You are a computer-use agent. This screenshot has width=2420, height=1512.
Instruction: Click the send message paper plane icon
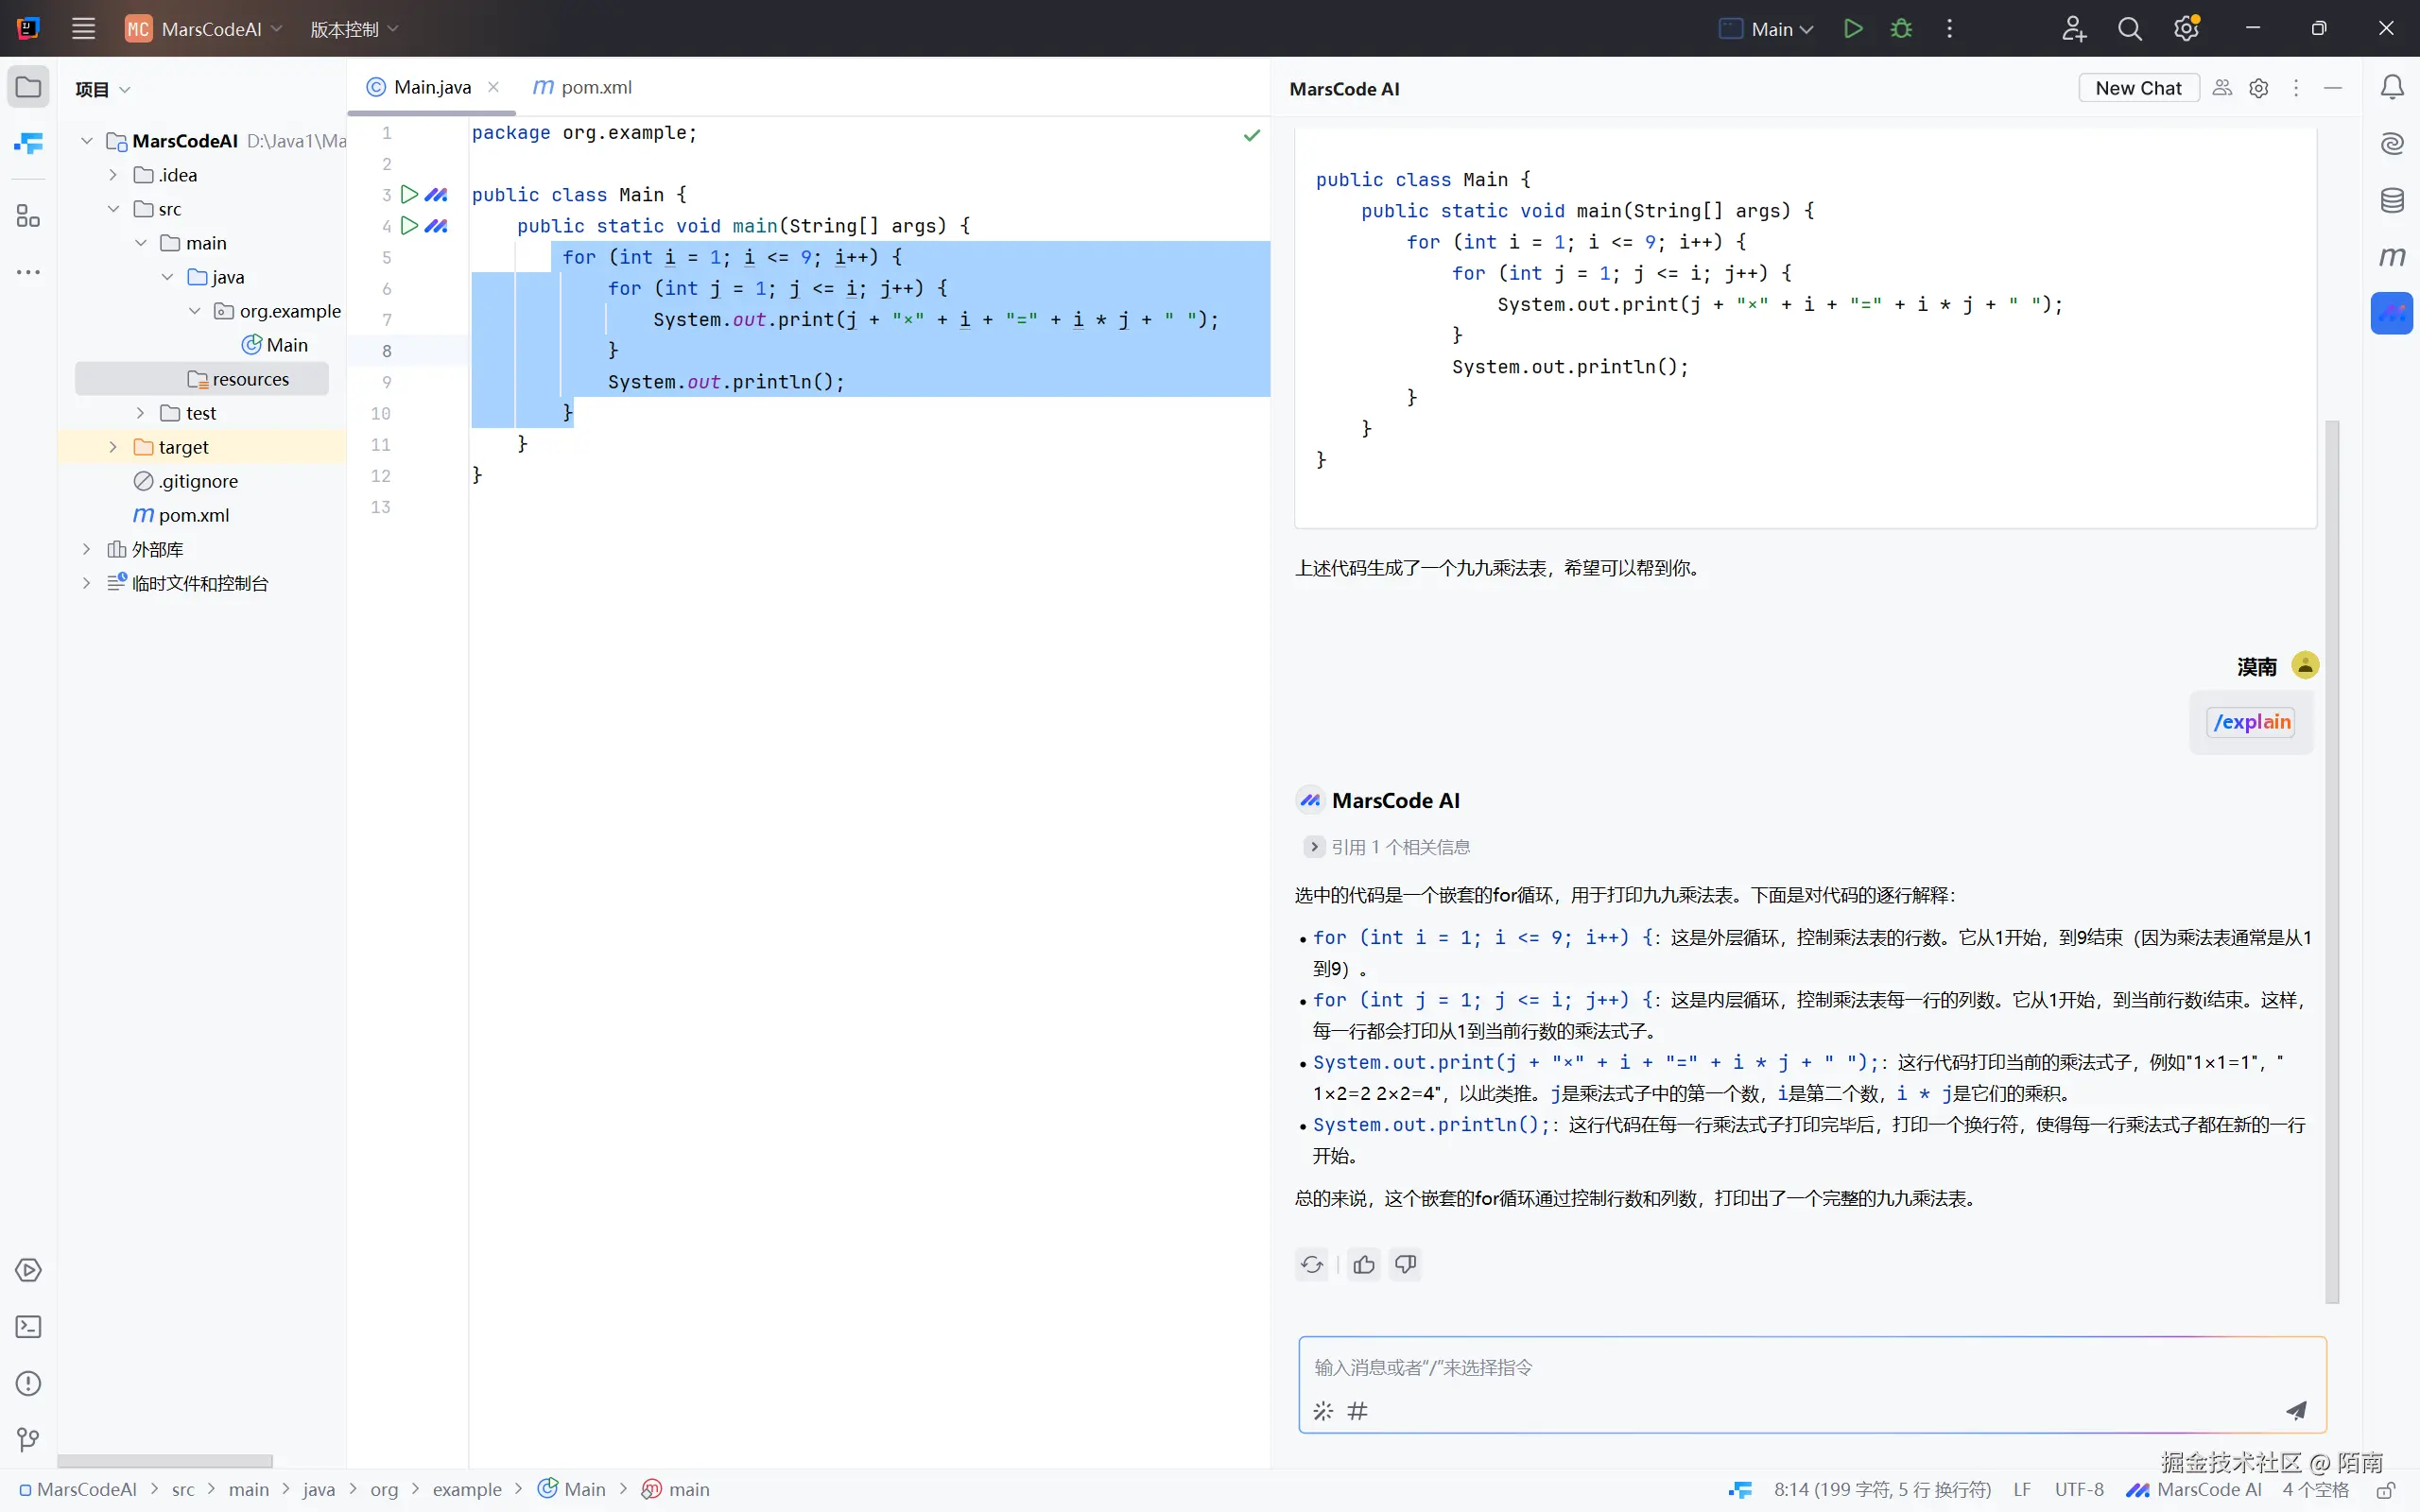[x=2296, y=1410]
